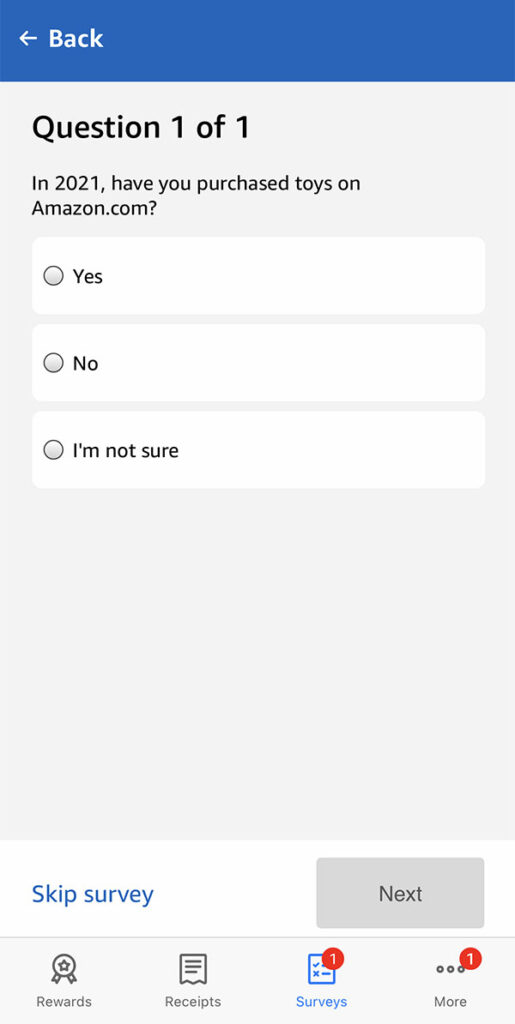
Task: Choose the I'm not sure radio button
Action: pos(54,450)
